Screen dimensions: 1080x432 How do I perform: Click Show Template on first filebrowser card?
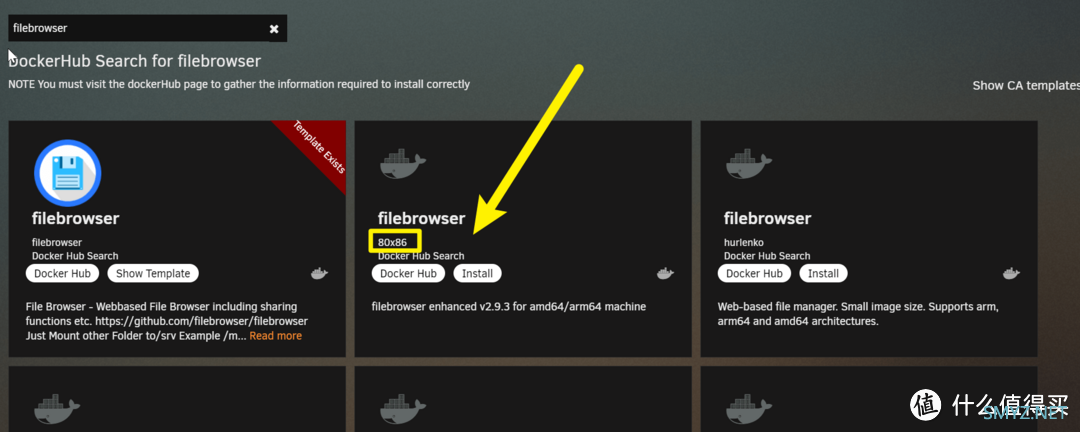pos(153,274)
